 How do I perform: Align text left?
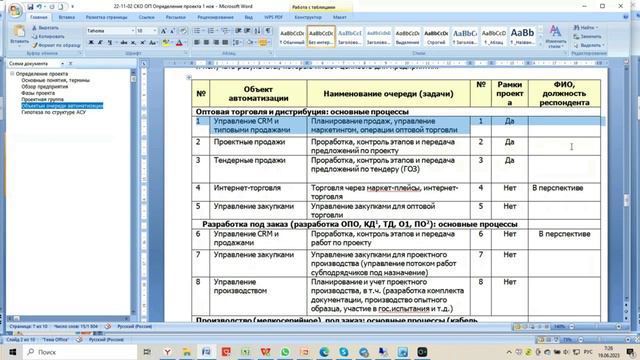tap(197, 42)
